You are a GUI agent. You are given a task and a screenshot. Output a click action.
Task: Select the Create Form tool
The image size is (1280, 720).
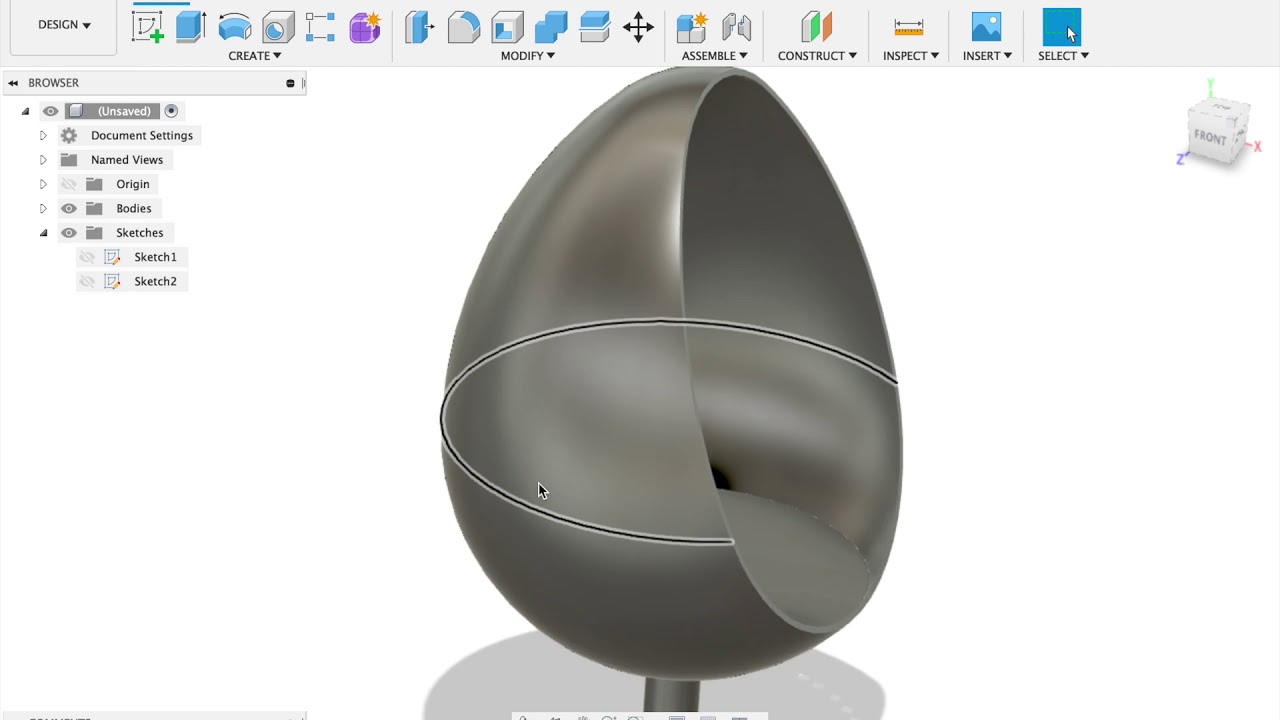(x=365, y=27)
